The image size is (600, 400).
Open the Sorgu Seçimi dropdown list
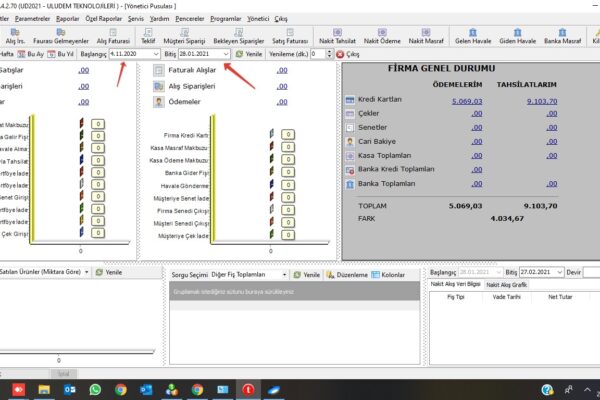288,274
